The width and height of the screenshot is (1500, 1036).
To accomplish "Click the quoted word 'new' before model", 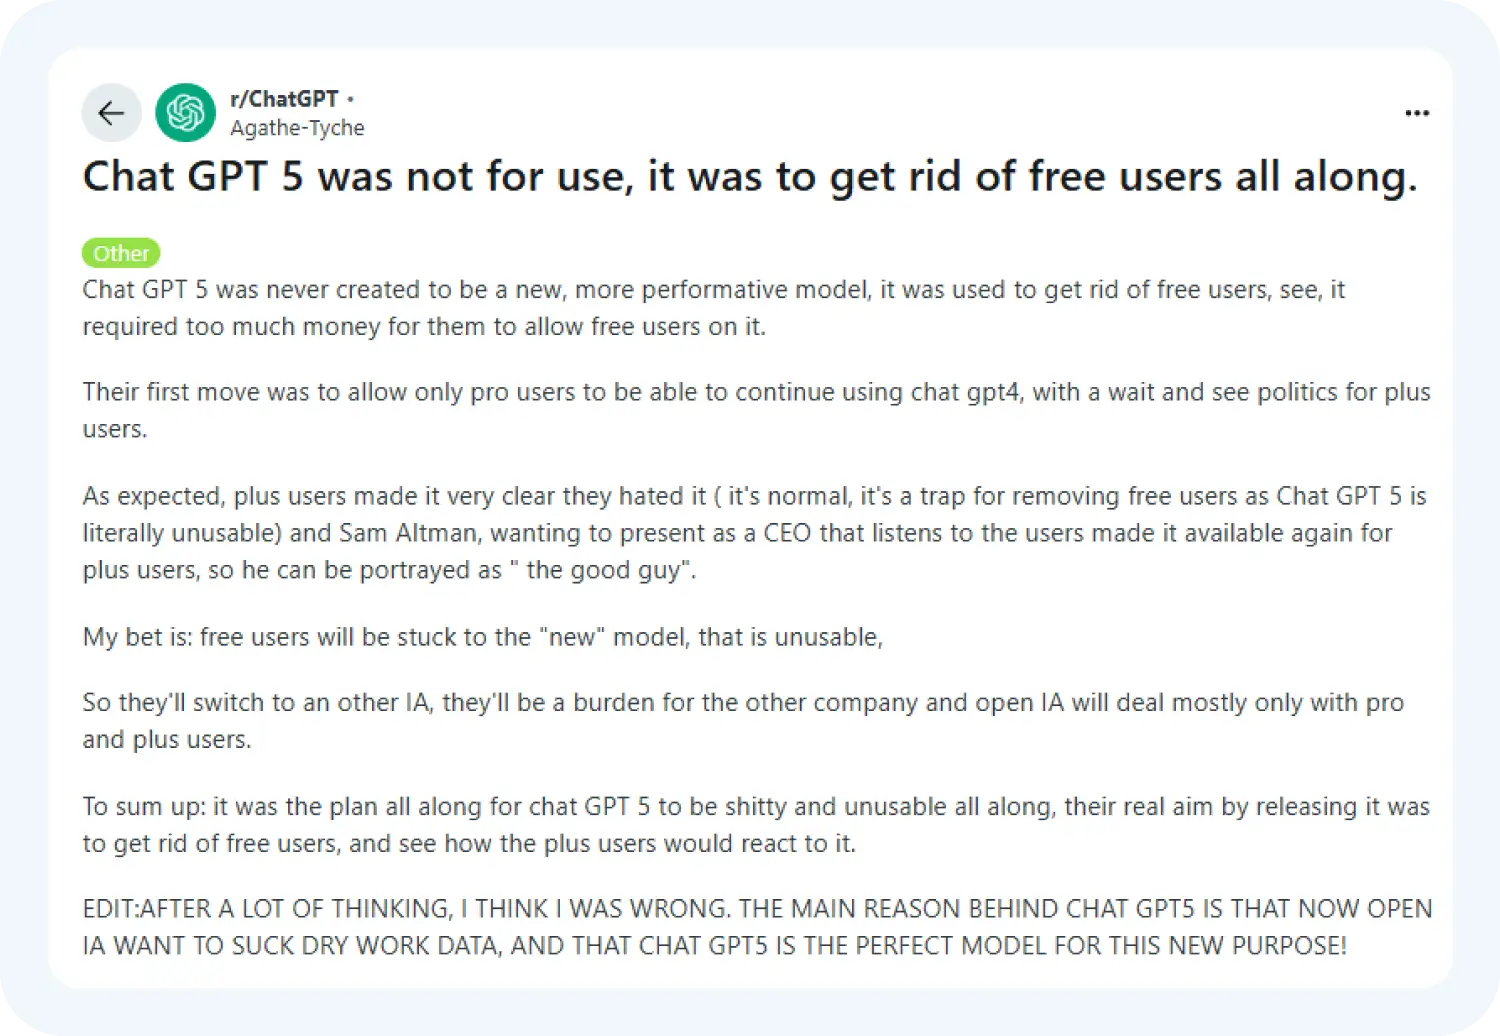I will [572, 637].
